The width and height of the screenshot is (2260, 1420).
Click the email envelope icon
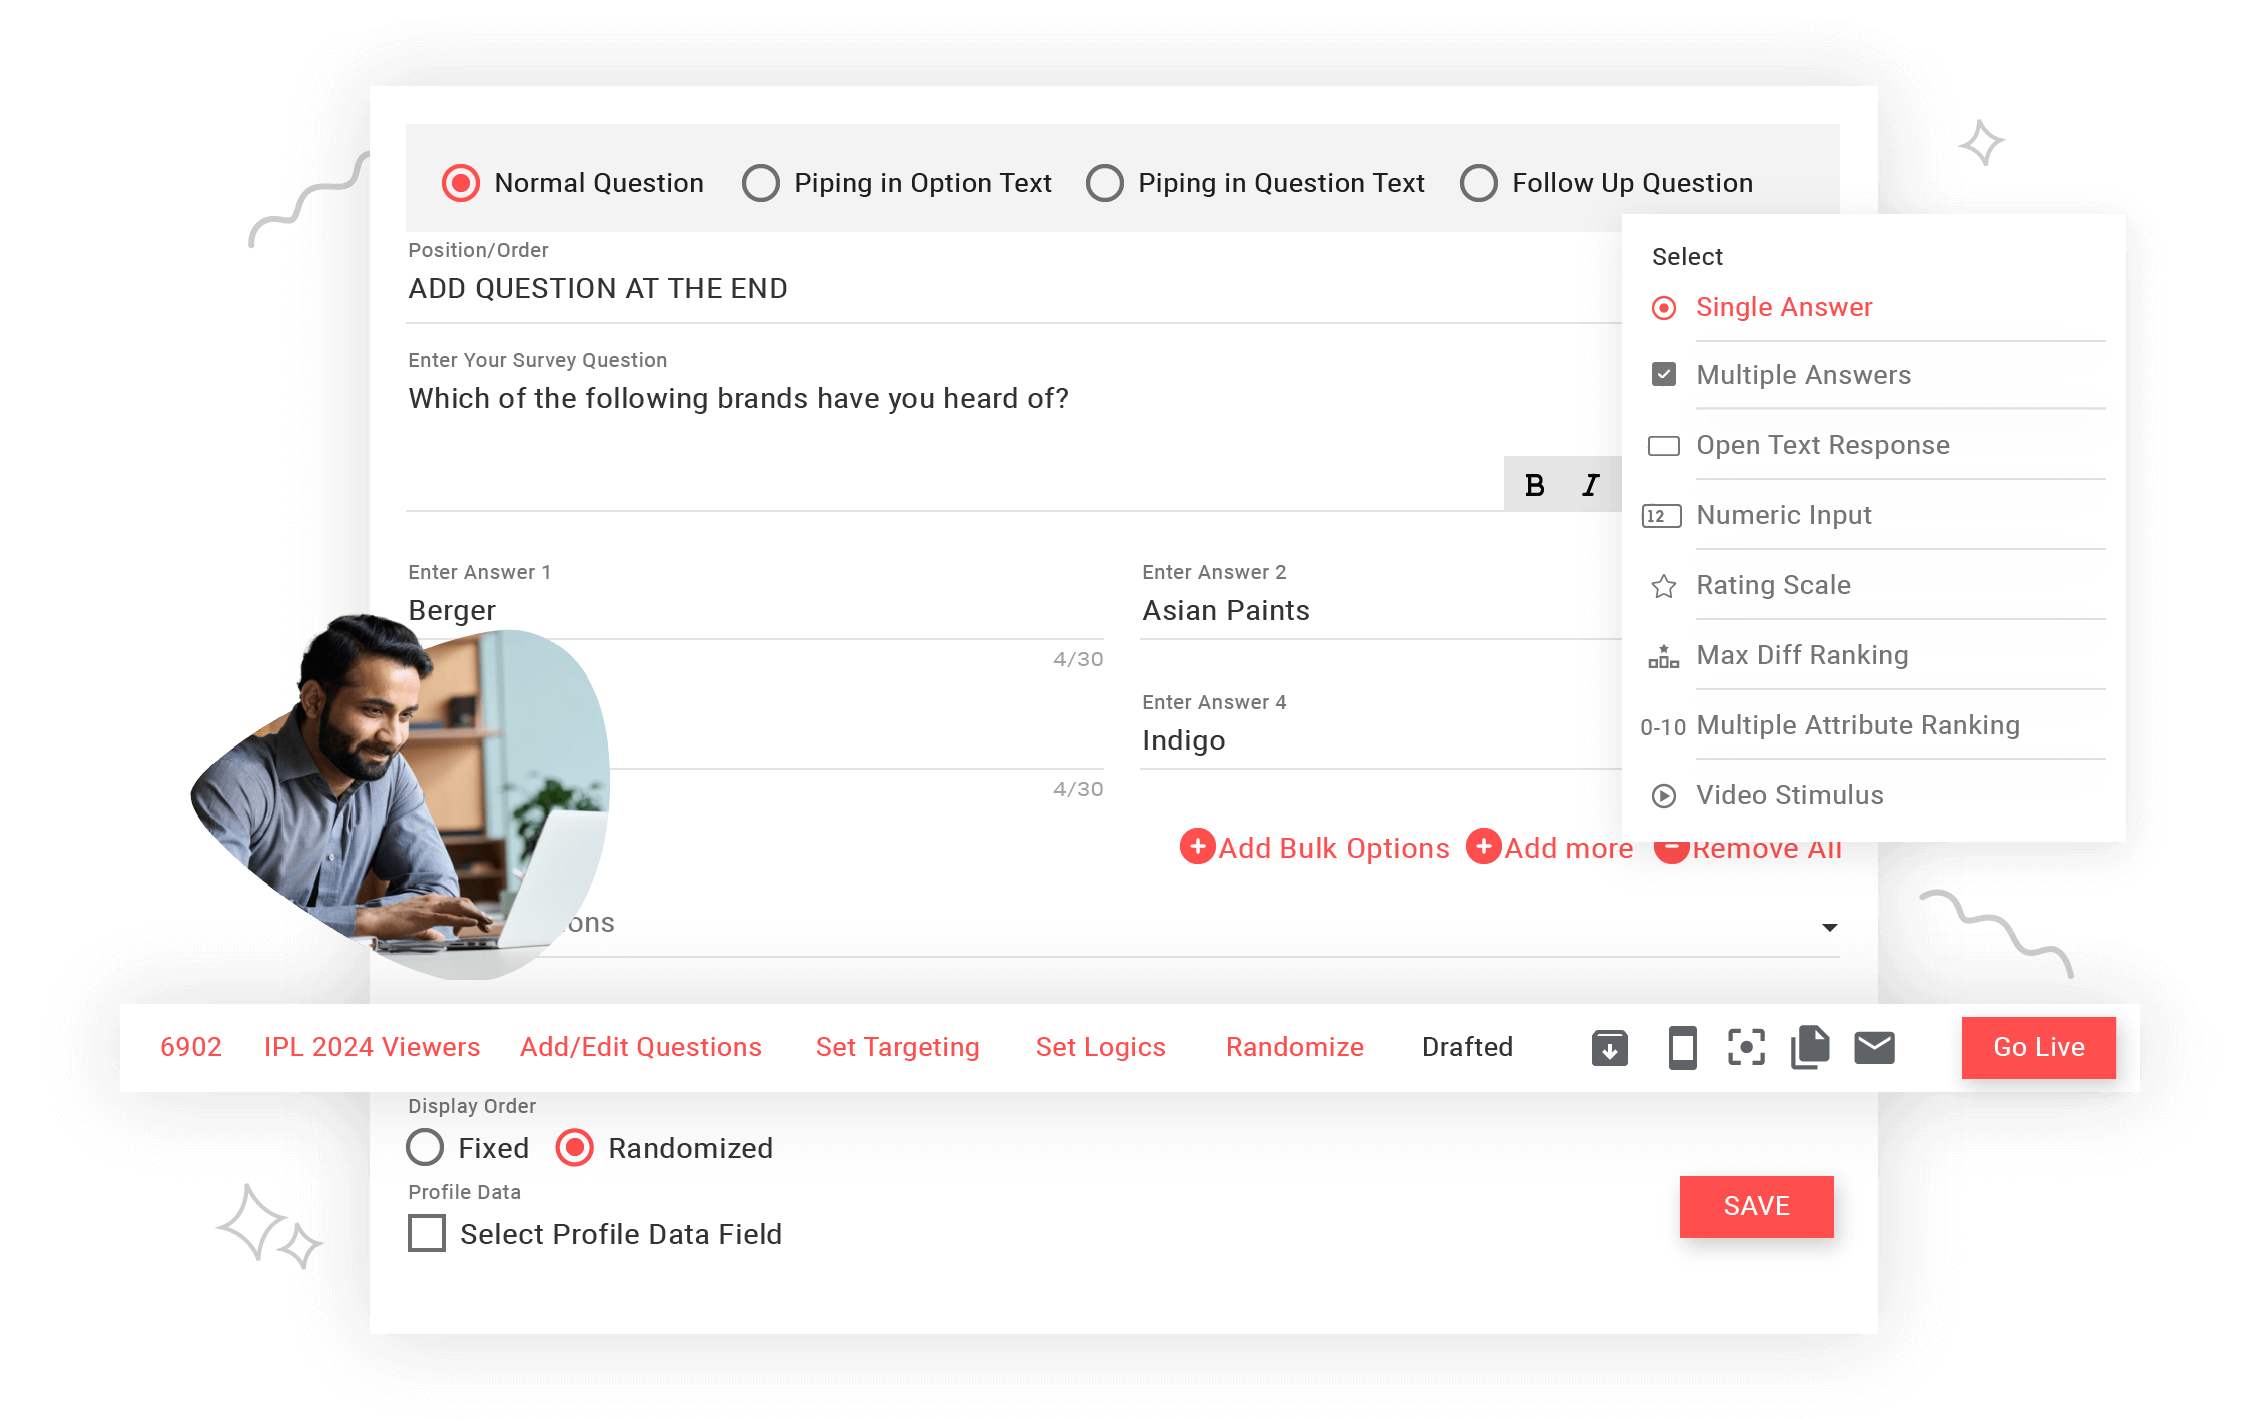1874,1048
